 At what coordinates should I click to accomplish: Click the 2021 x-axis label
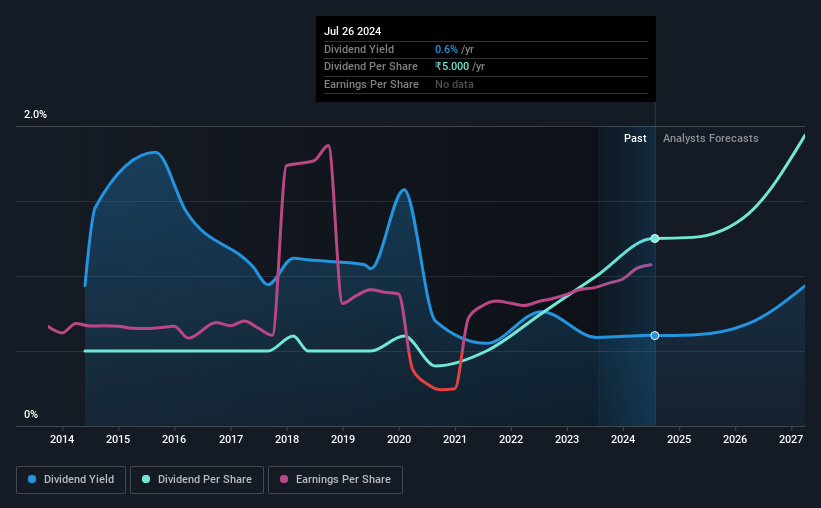tap(454, 439)
